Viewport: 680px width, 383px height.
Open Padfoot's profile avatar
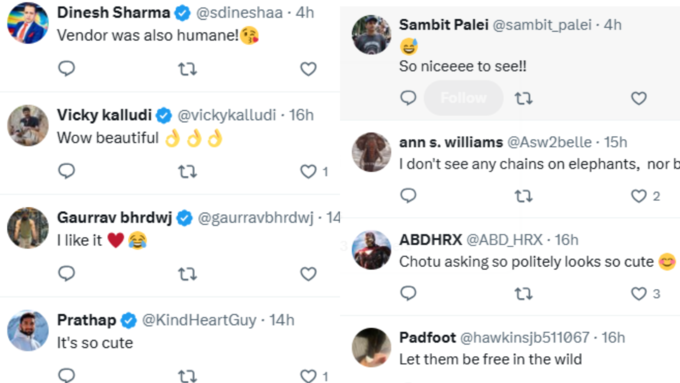(x=371, y=347)
